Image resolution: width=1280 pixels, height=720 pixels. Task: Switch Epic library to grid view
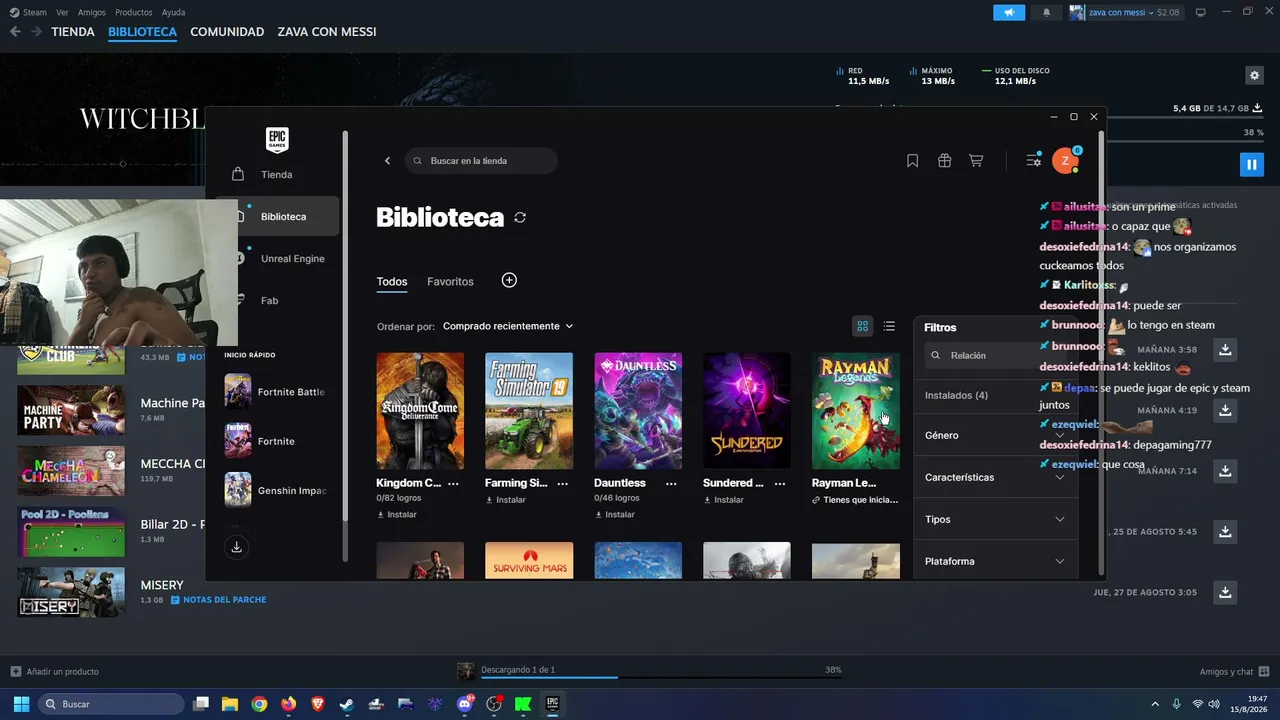pyautogui.click(x=862, y=326)
